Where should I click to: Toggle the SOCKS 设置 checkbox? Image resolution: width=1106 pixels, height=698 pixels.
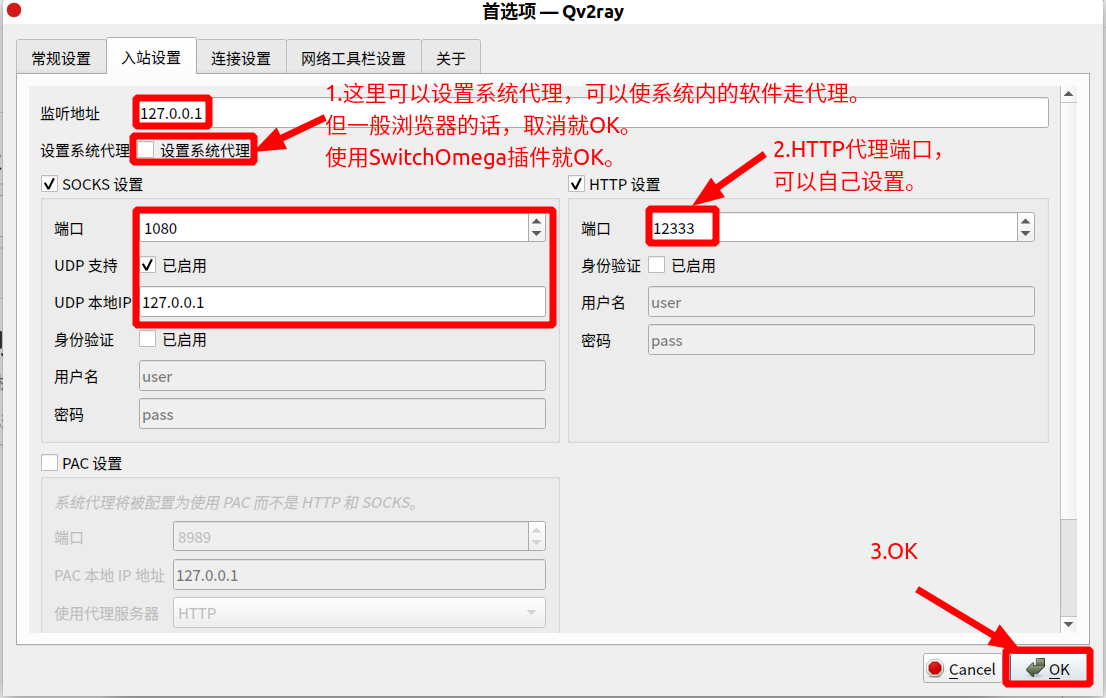pos(49,184)
